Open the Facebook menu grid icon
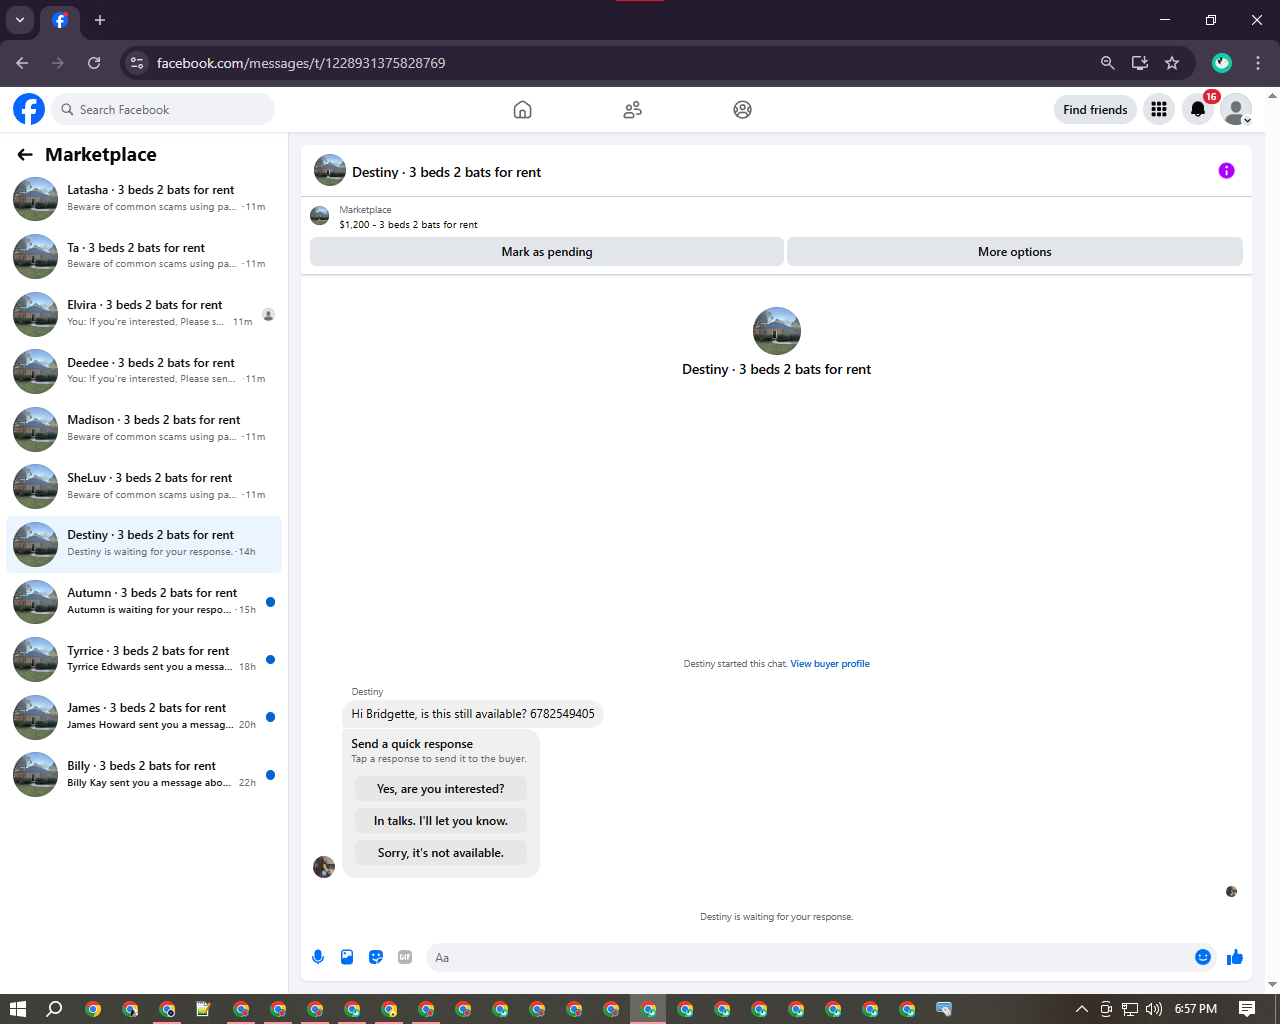Screen dimensions: 1280x1024 point(1159,109)
